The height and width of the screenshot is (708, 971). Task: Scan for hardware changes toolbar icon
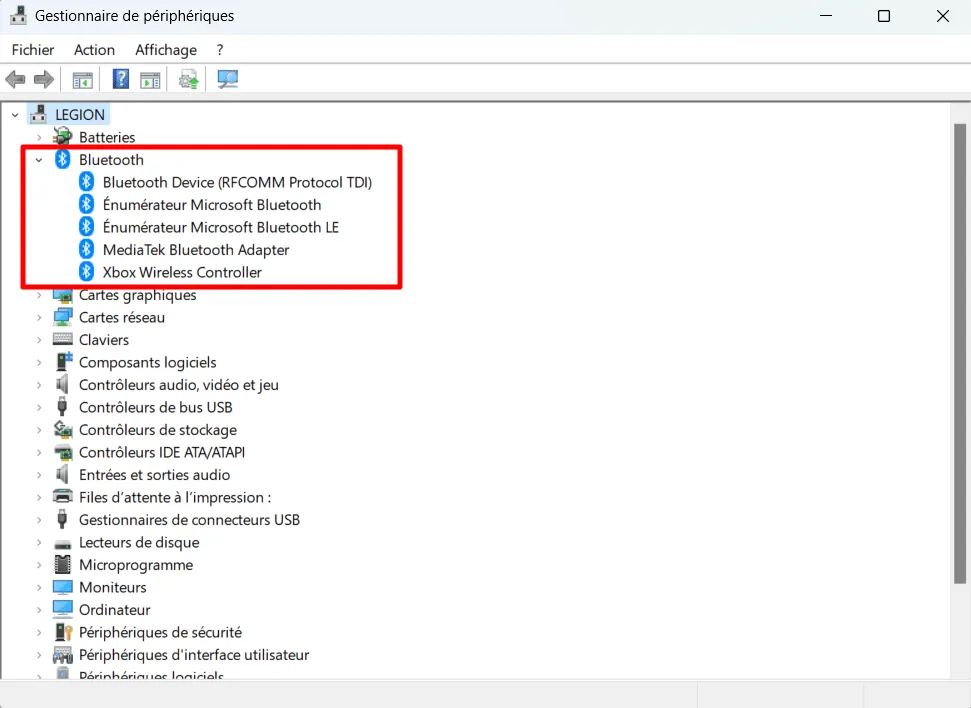click(227, 79)
